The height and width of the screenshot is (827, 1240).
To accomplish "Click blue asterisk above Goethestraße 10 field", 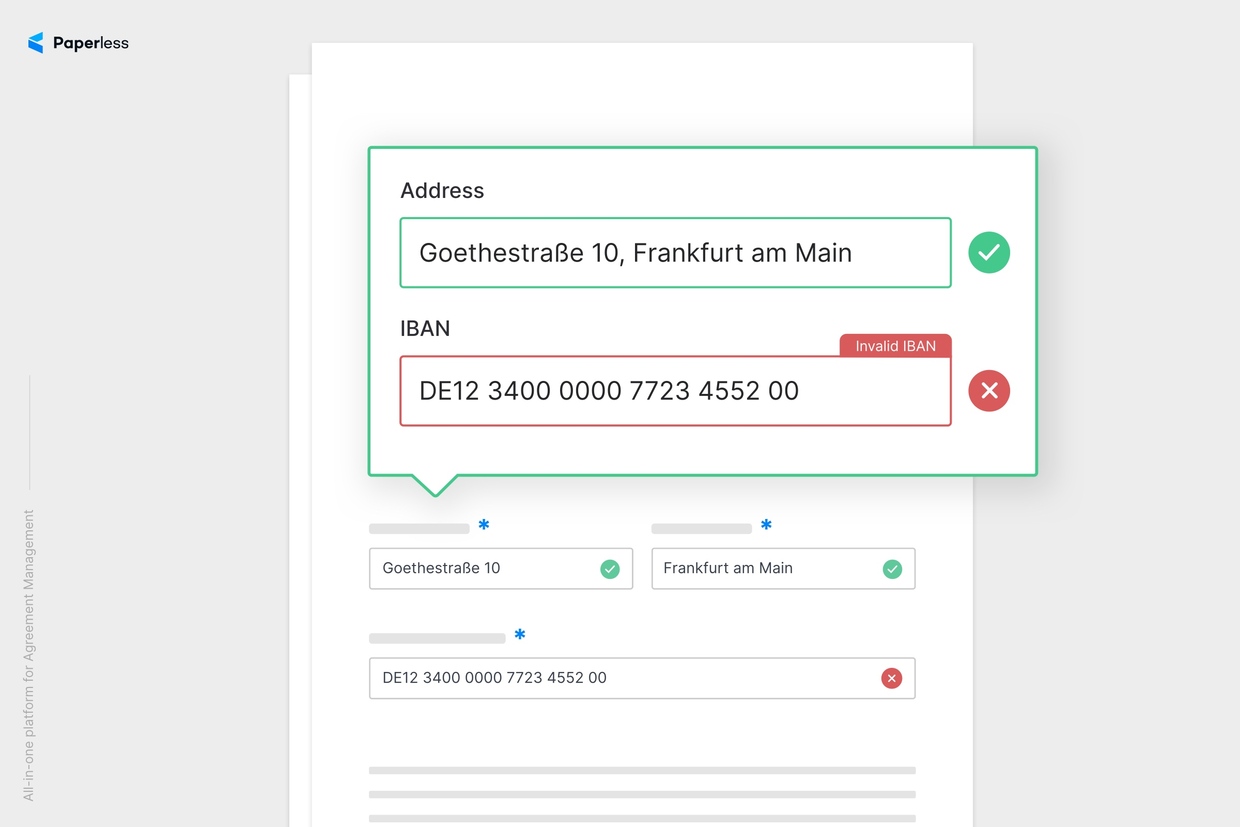I will (484, 526).
